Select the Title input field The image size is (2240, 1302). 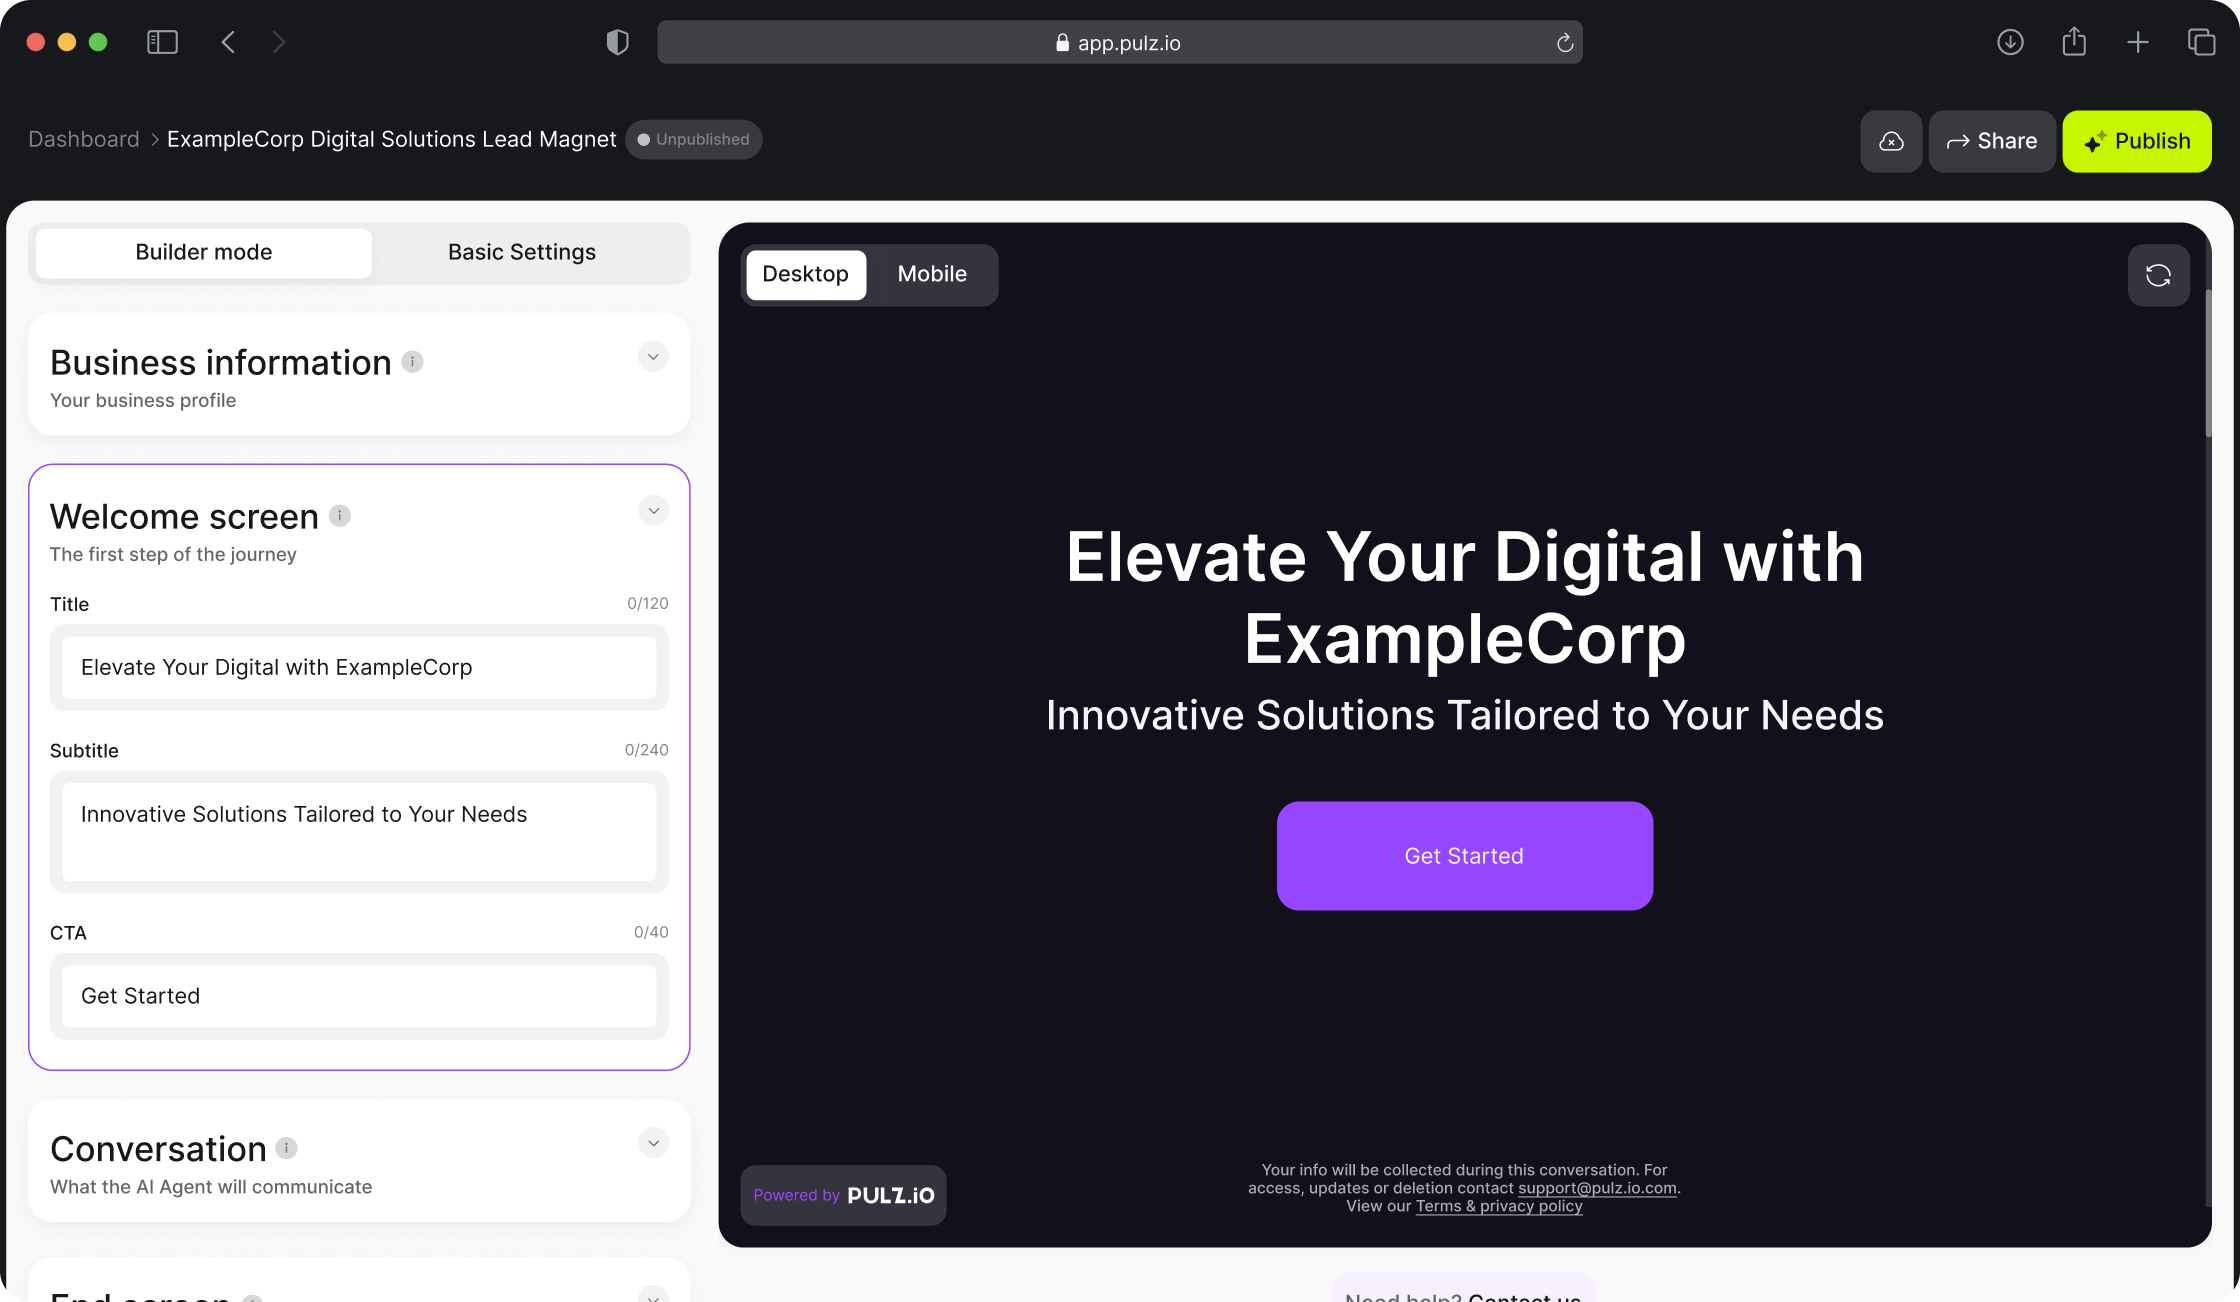click(x=359, y=666)
